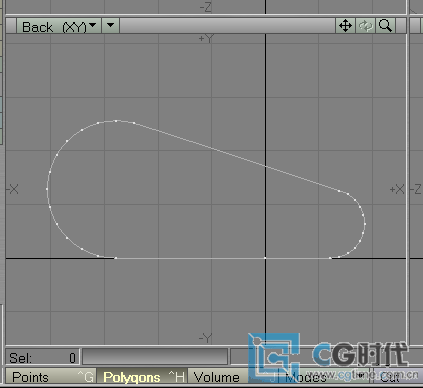This screenshot has height=388, width=423.
Task: Click the info bar next to Sel
Action: 155,357
